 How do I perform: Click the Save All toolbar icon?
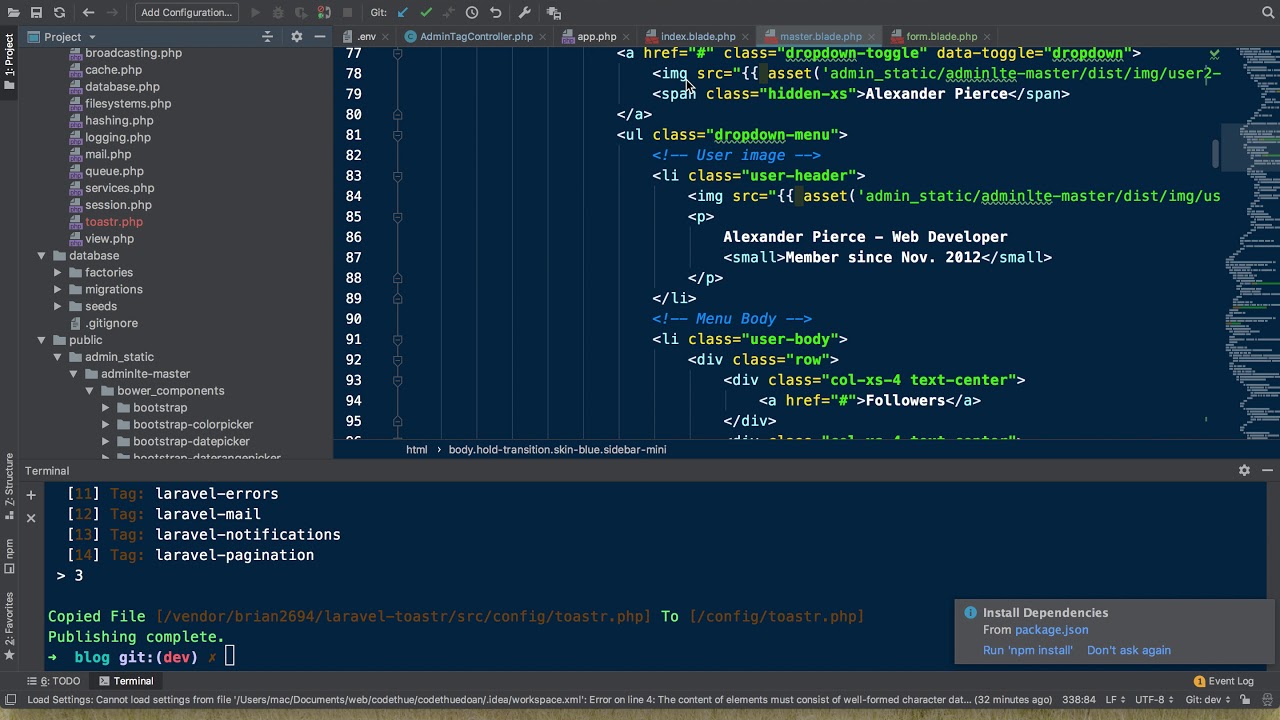click(x=36, y=13)
